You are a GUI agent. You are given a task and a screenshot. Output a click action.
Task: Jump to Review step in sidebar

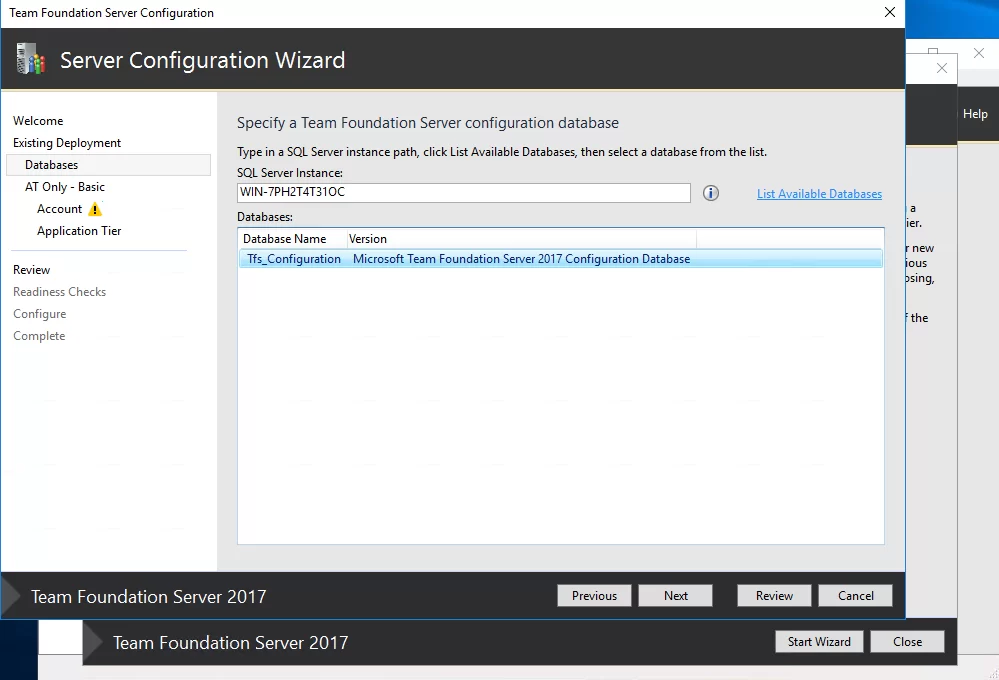[x=32, y=270]
